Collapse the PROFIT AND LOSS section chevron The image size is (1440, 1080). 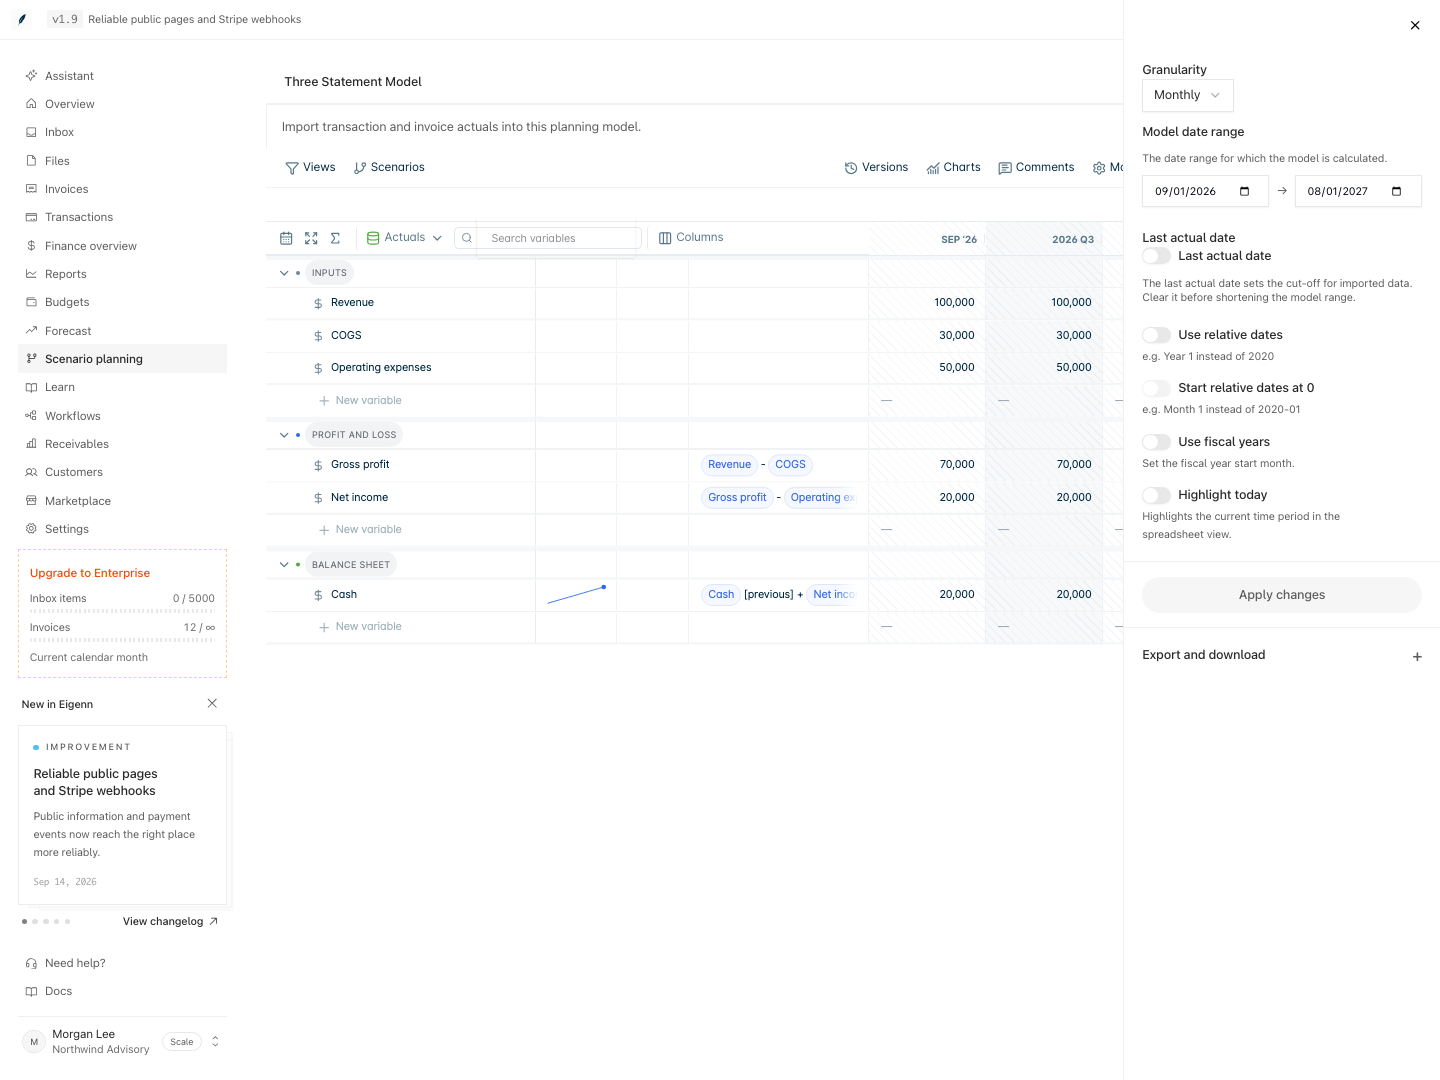284,435
